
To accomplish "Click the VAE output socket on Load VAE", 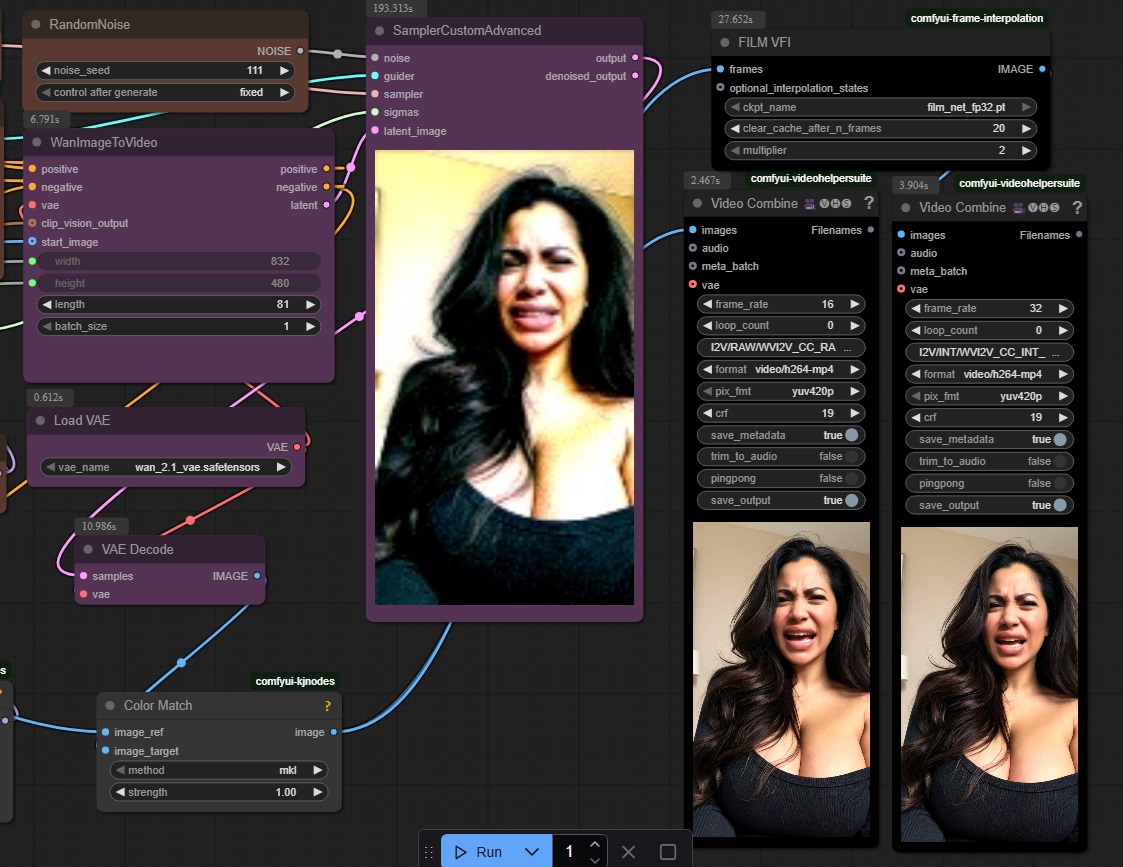I will [297, 447].
